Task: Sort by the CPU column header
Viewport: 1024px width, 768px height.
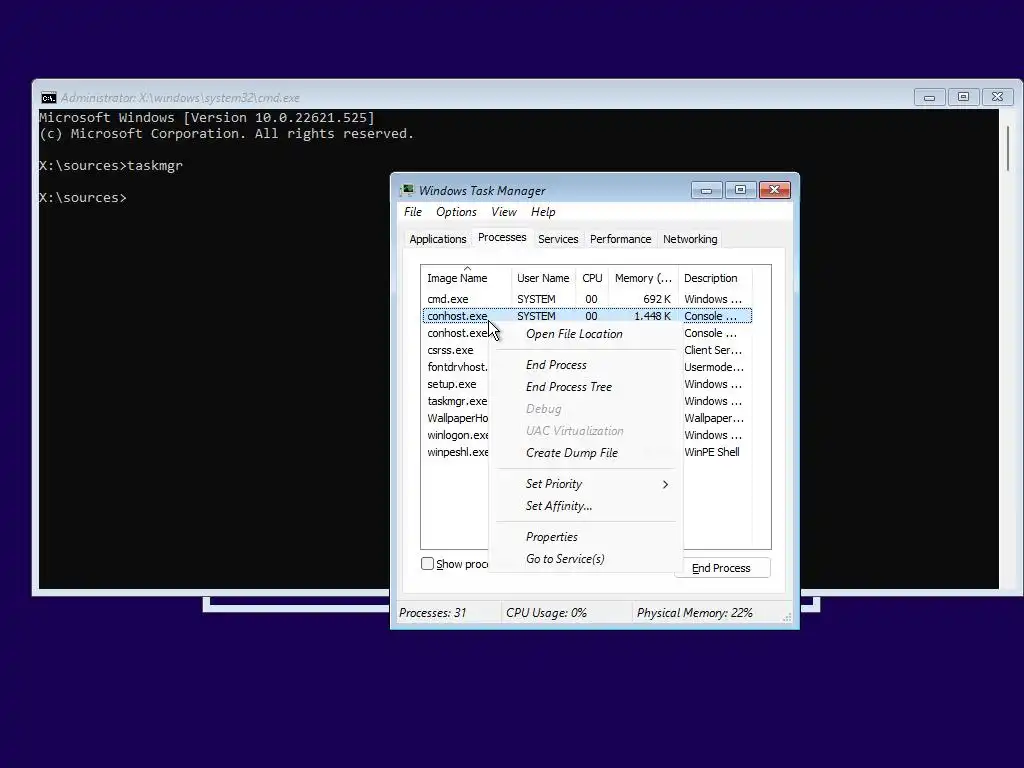Action: point(592,278)
